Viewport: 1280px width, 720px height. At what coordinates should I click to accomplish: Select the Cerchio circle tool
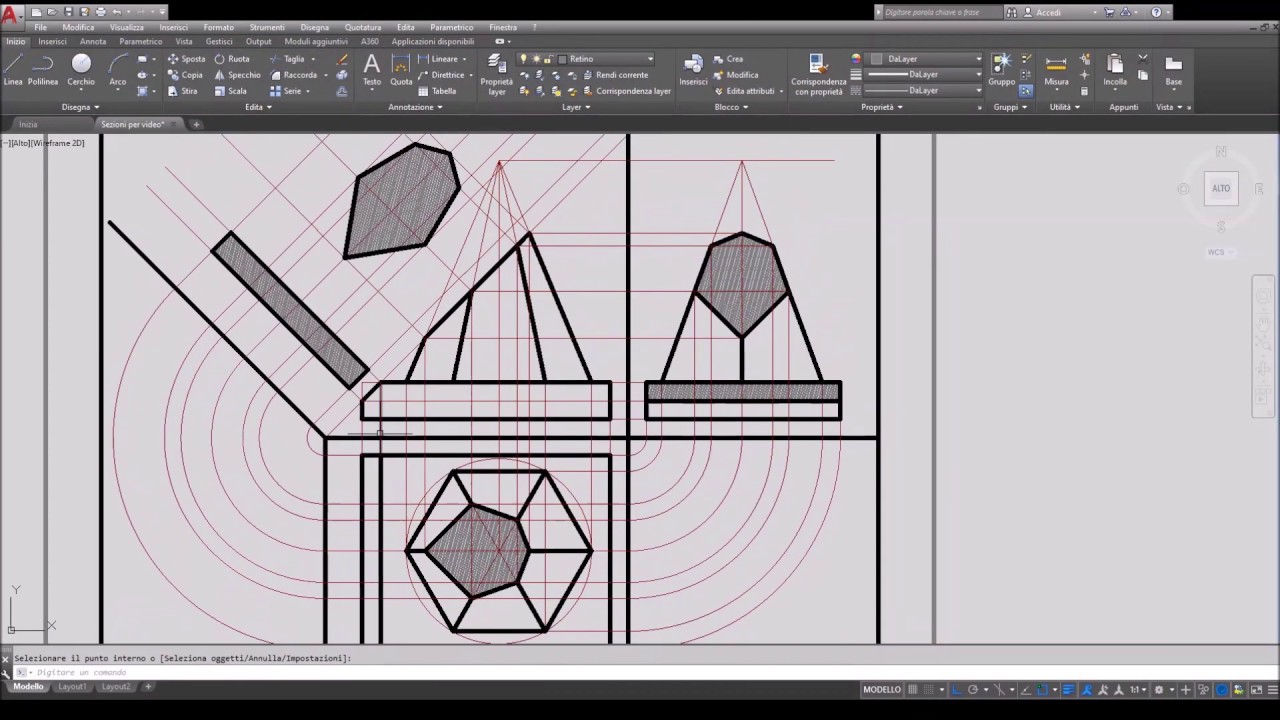[81, 70]
